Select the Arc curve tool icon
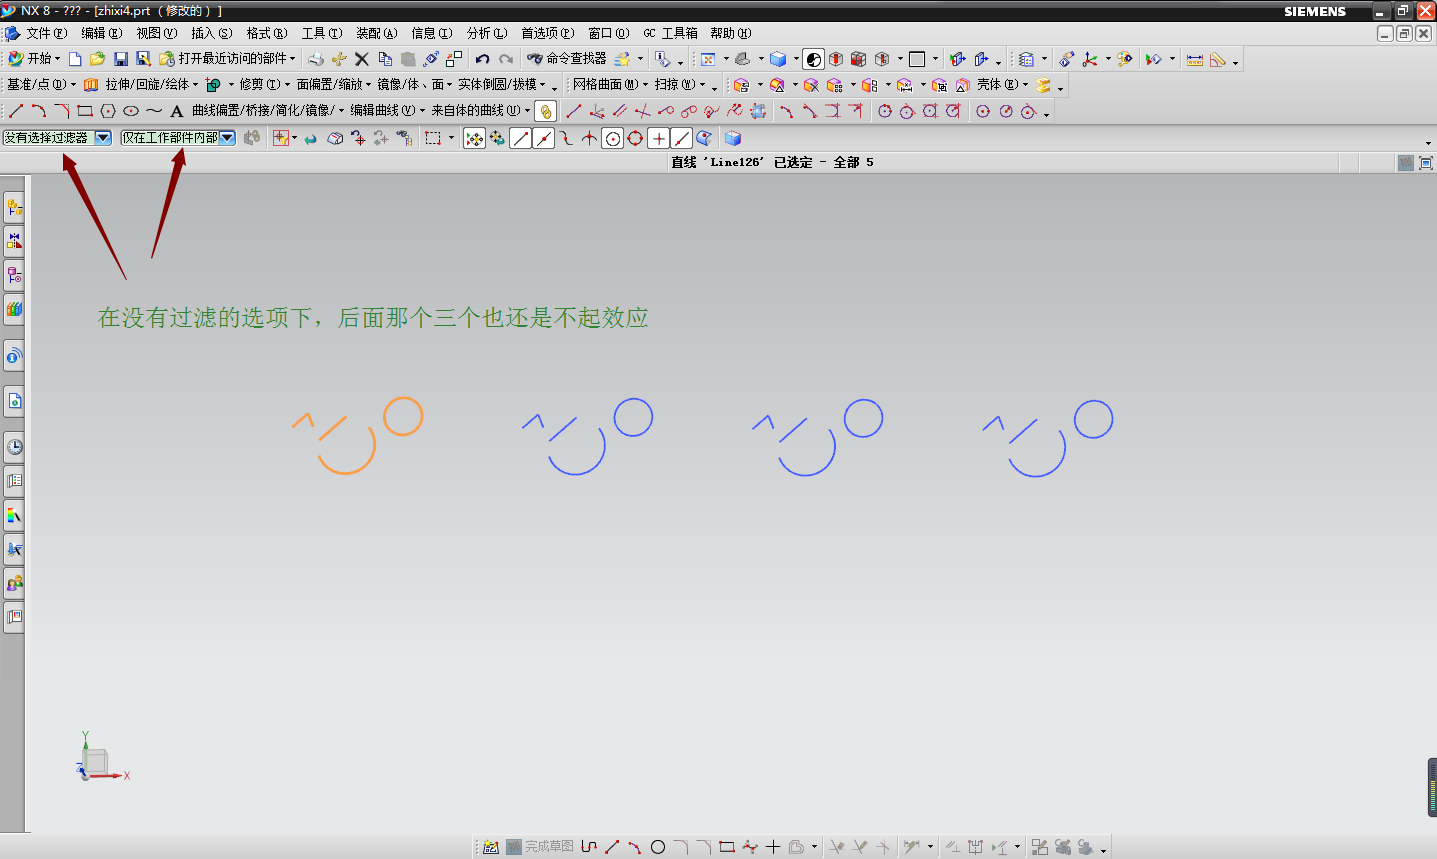This screenshot has width=1437, height=859. (x=38, y=111)
